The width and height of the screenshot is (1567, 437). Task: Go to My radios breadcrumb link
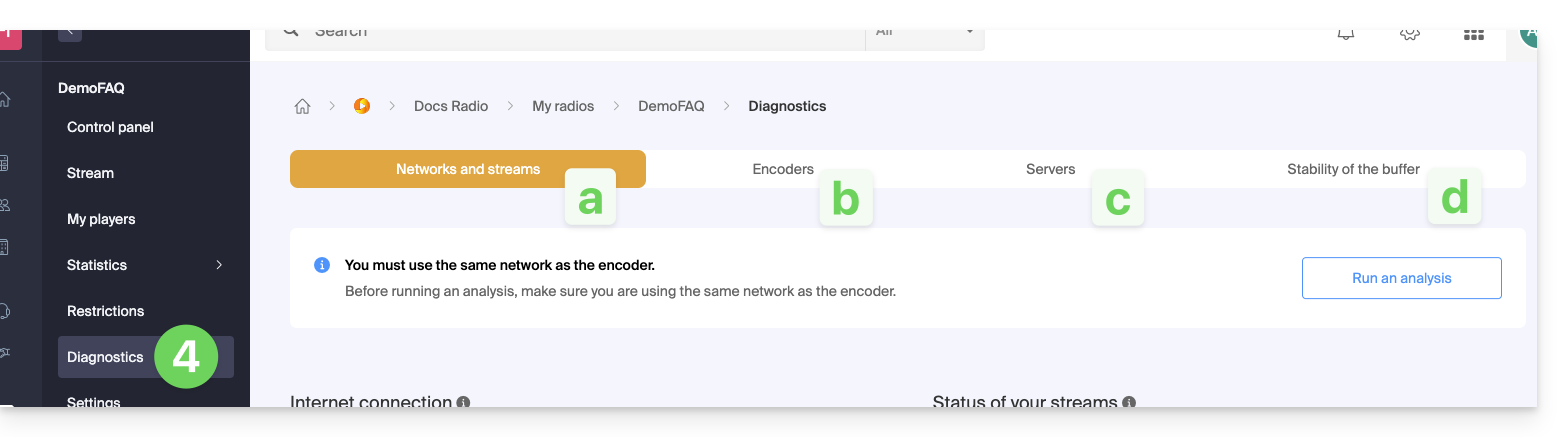pyautogui.click(x=563, y=106)
